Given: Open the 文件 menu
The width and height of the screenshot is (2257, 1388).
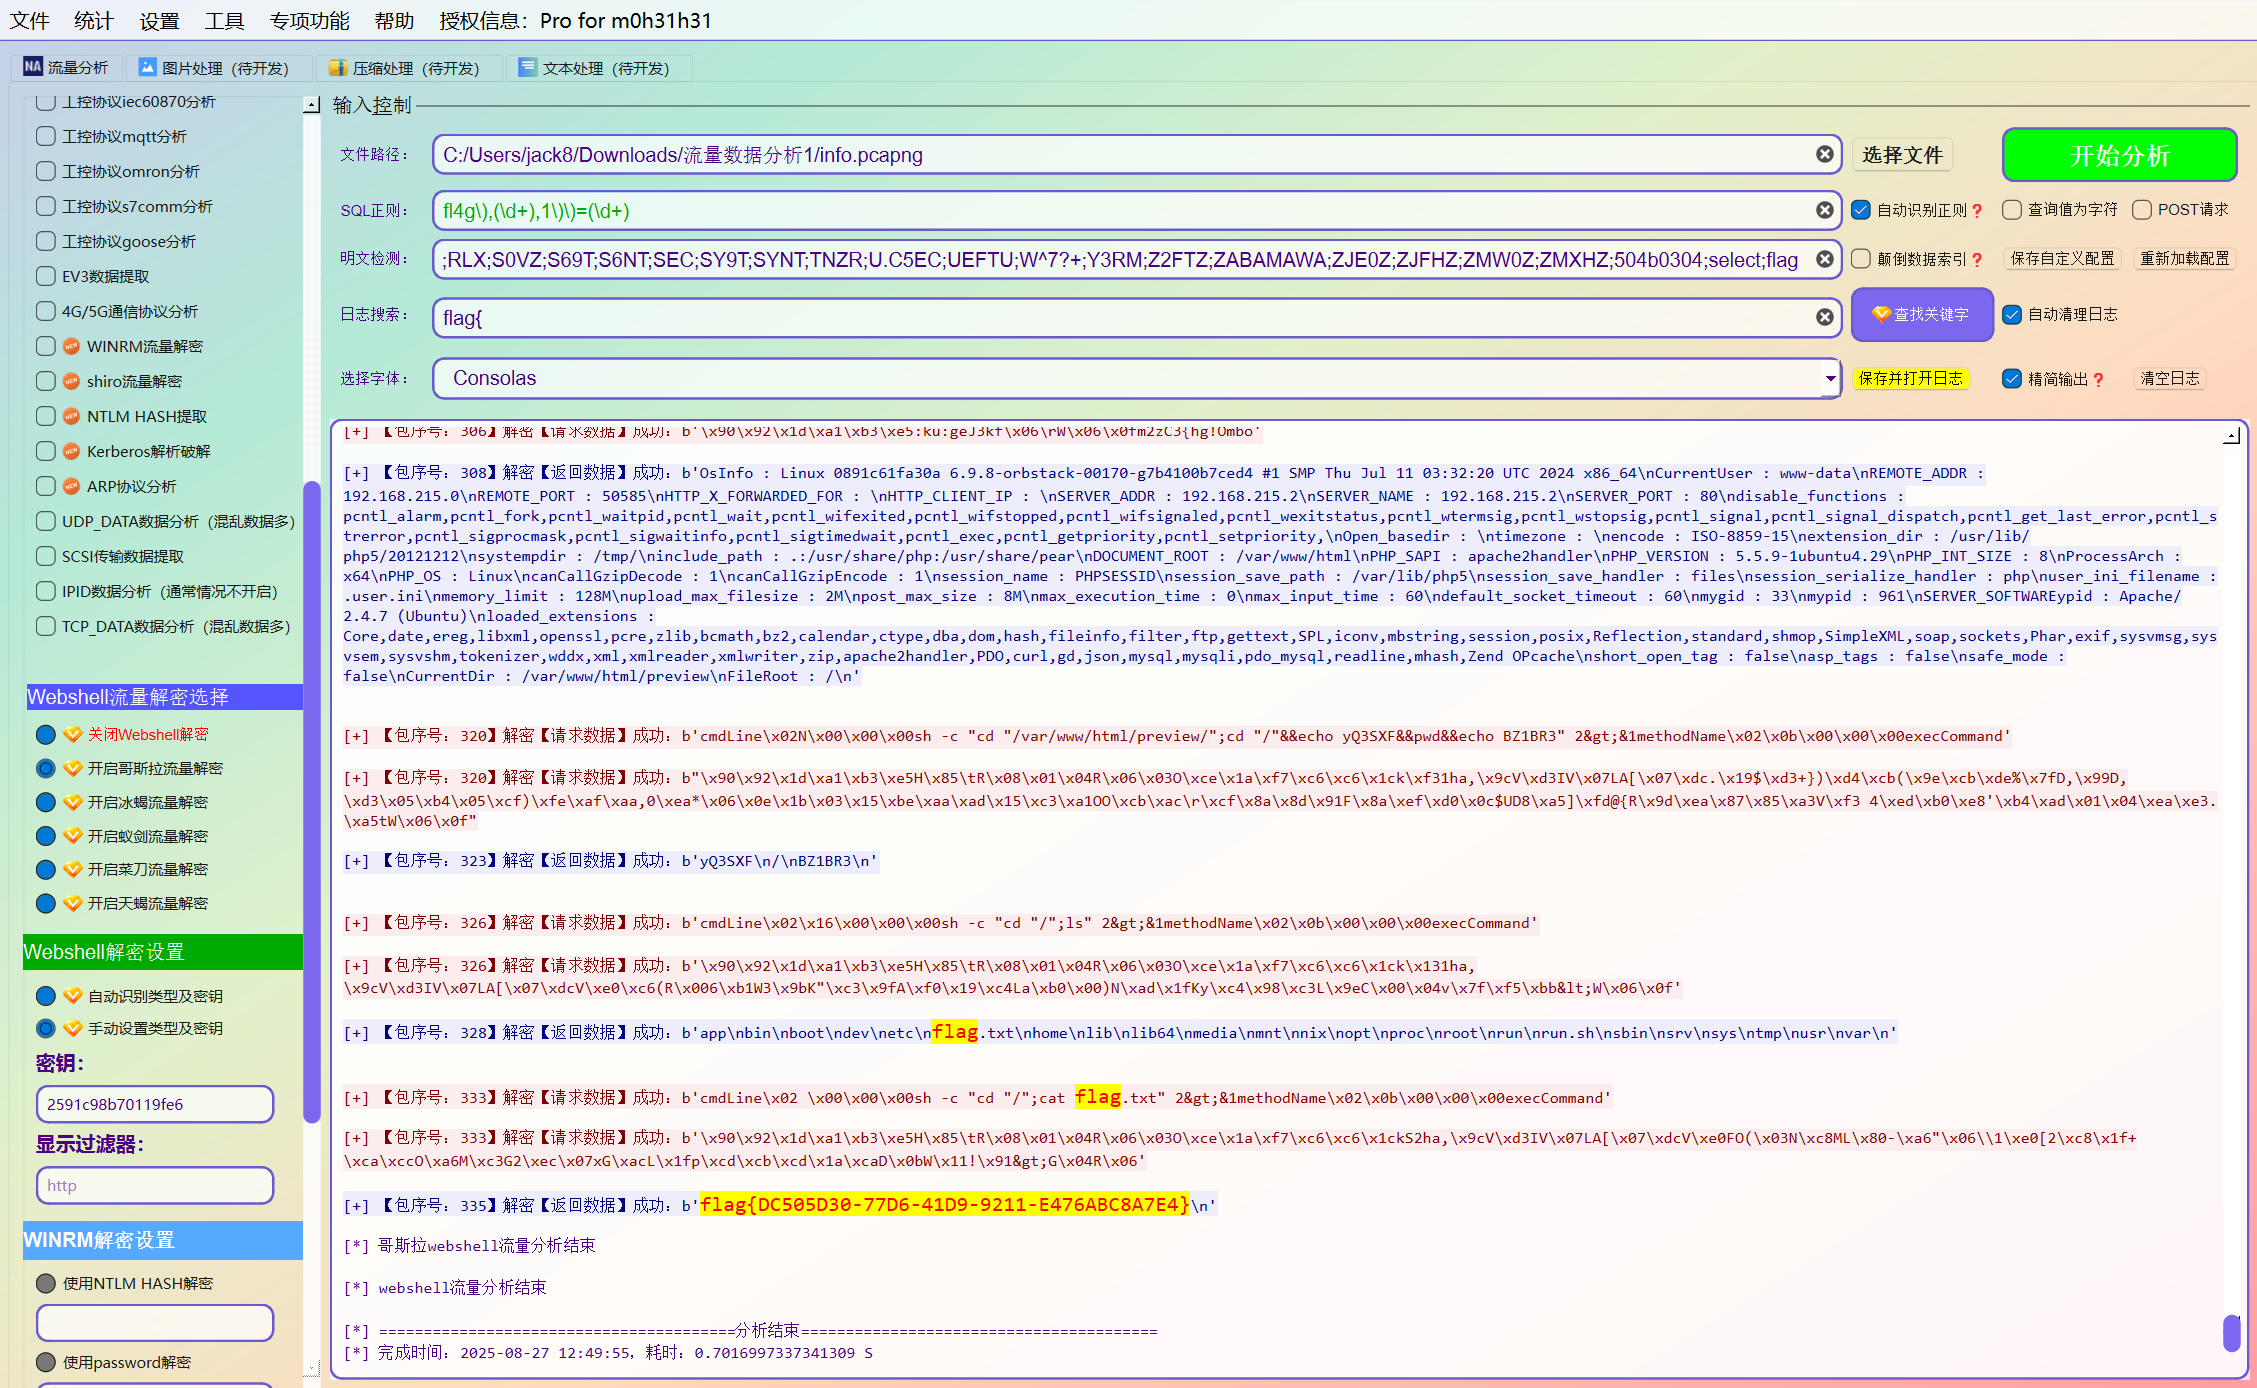Looking at the screenshot, I should click(29, 20).
